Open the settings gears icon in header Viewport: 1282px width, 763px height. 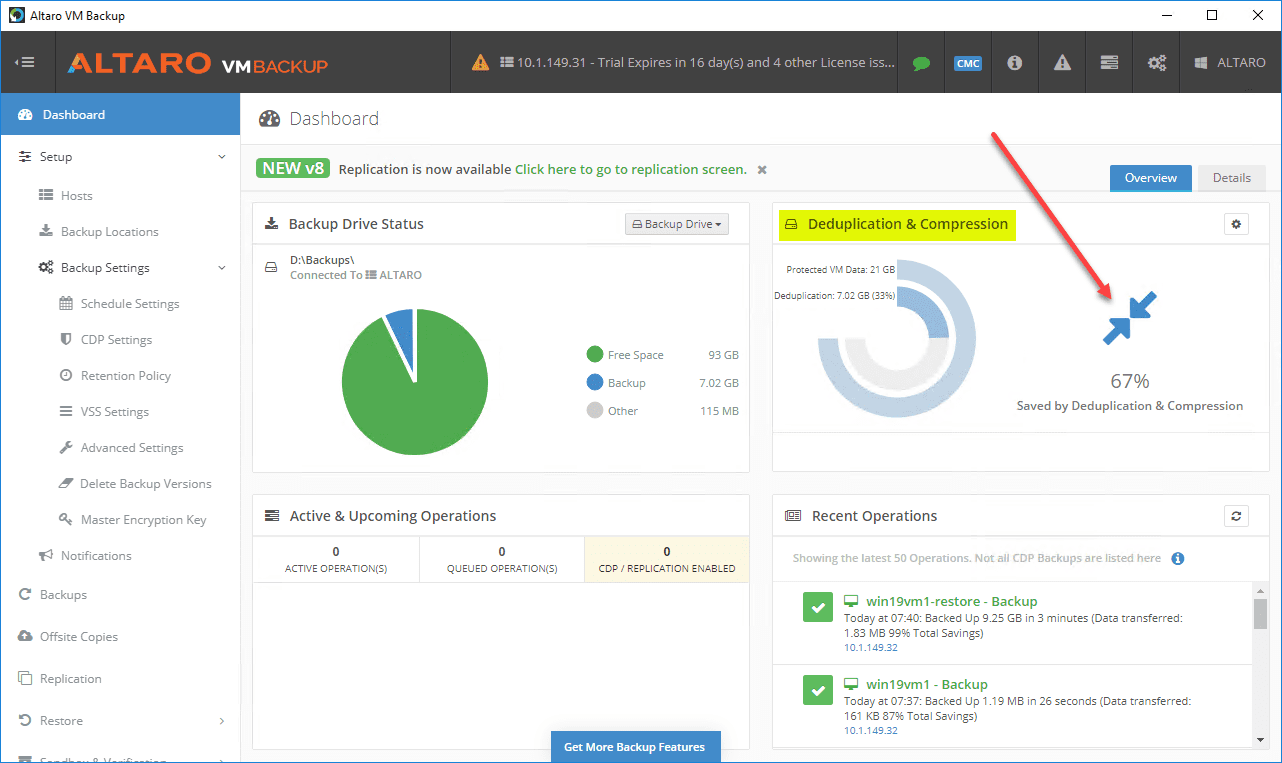[x=1157, y=63]
